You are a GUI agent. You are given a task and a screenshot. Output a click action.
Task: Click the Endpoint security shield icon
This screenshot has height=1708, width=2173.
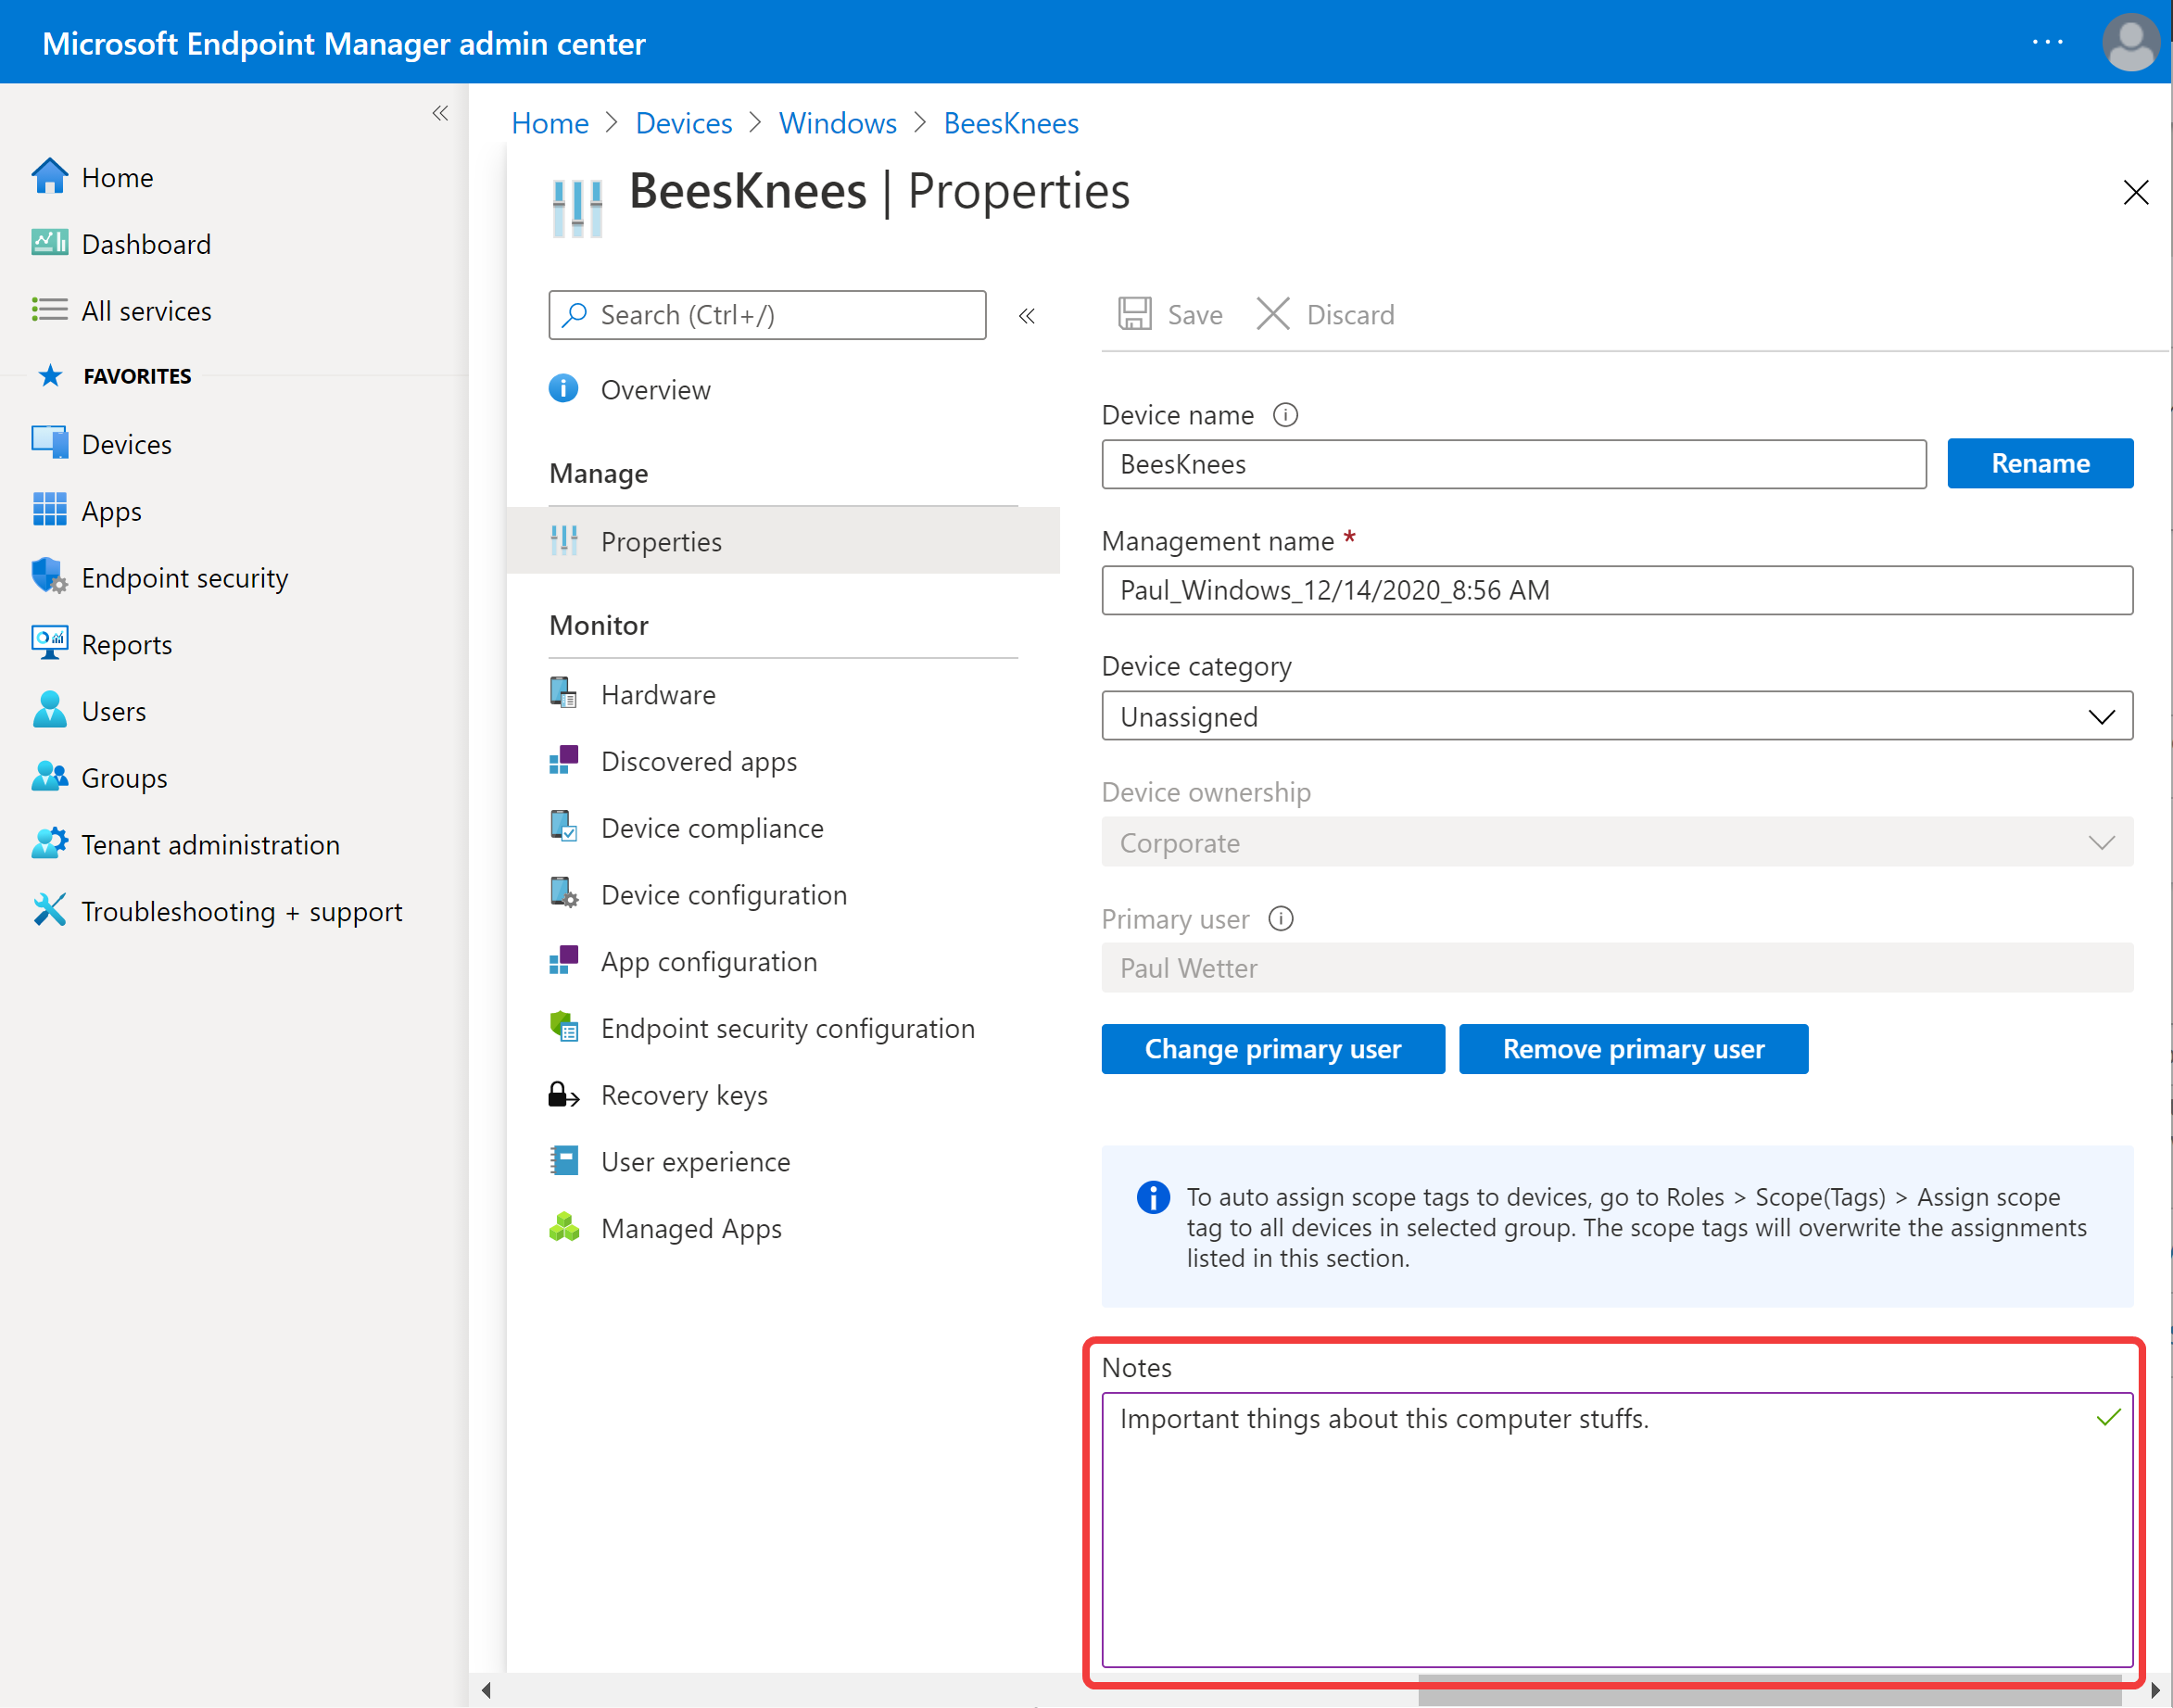49,577
